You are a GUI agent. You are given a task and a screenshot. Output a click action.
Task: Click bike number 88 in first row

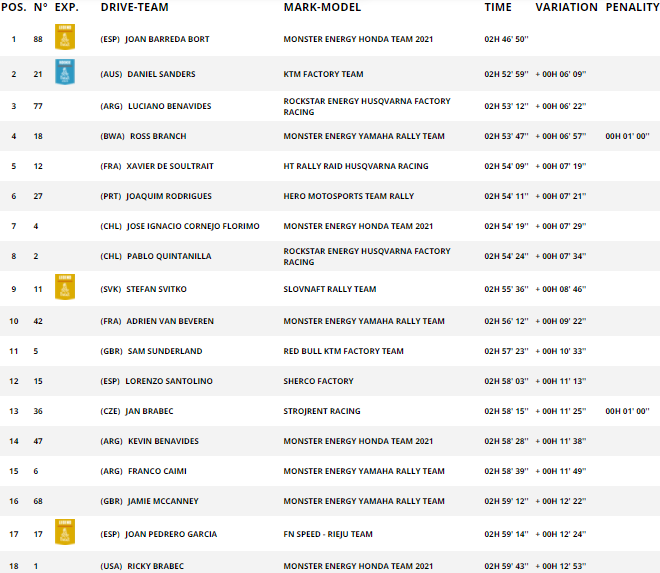coord(38,39)
